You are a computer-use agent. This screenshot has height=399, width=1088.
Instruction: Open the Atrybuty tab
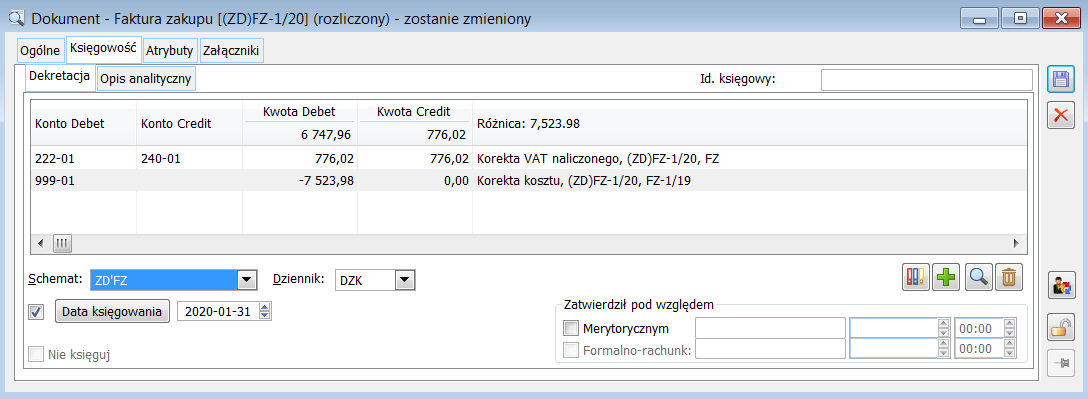pyautogui.click(x=169, y=51)
